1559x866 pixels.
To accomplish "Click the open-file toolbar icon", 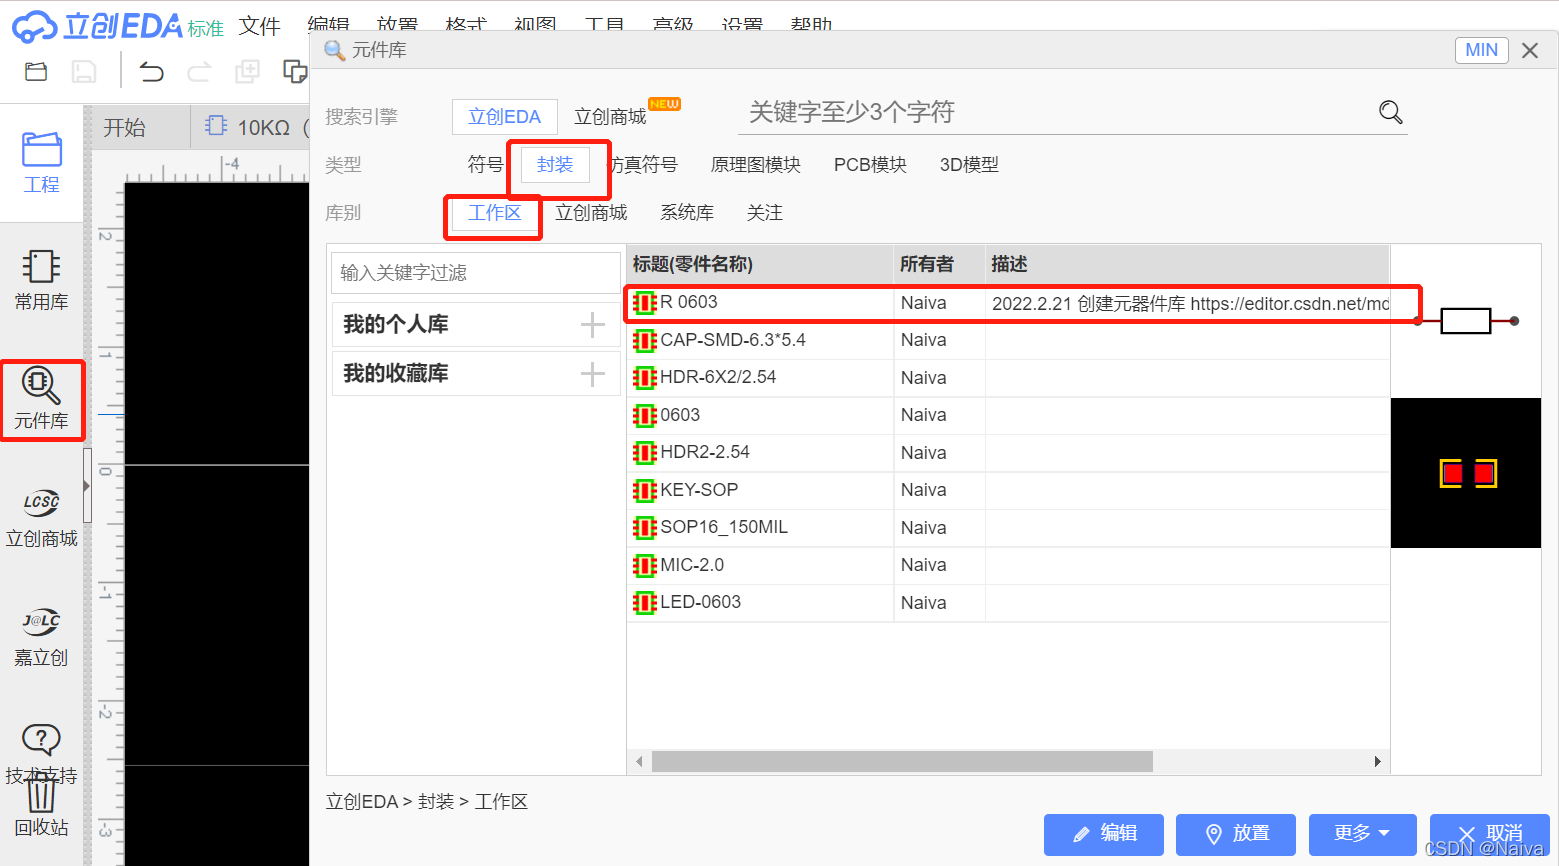I will tap(36, 71).
